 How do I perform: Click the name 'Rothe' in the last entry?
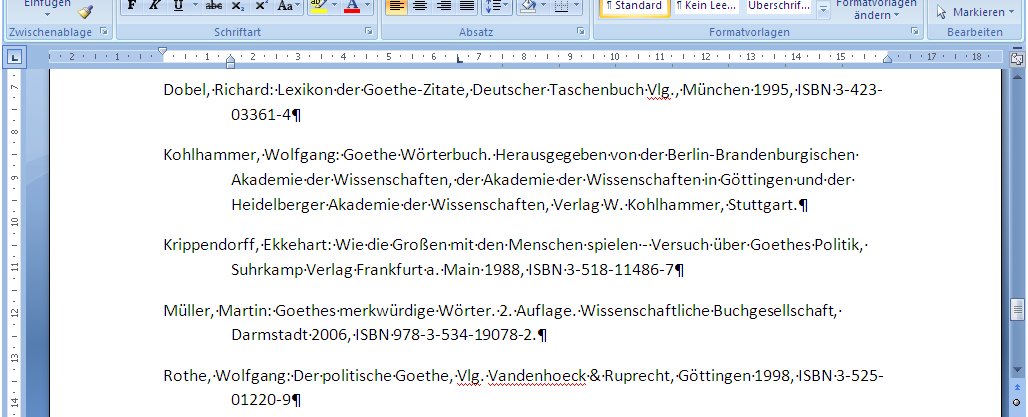point(186,376)
